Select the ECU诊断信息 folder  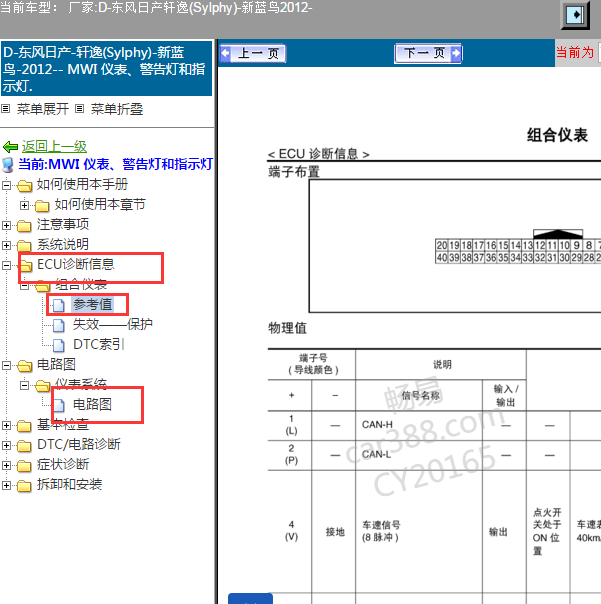tap(76, 264)
